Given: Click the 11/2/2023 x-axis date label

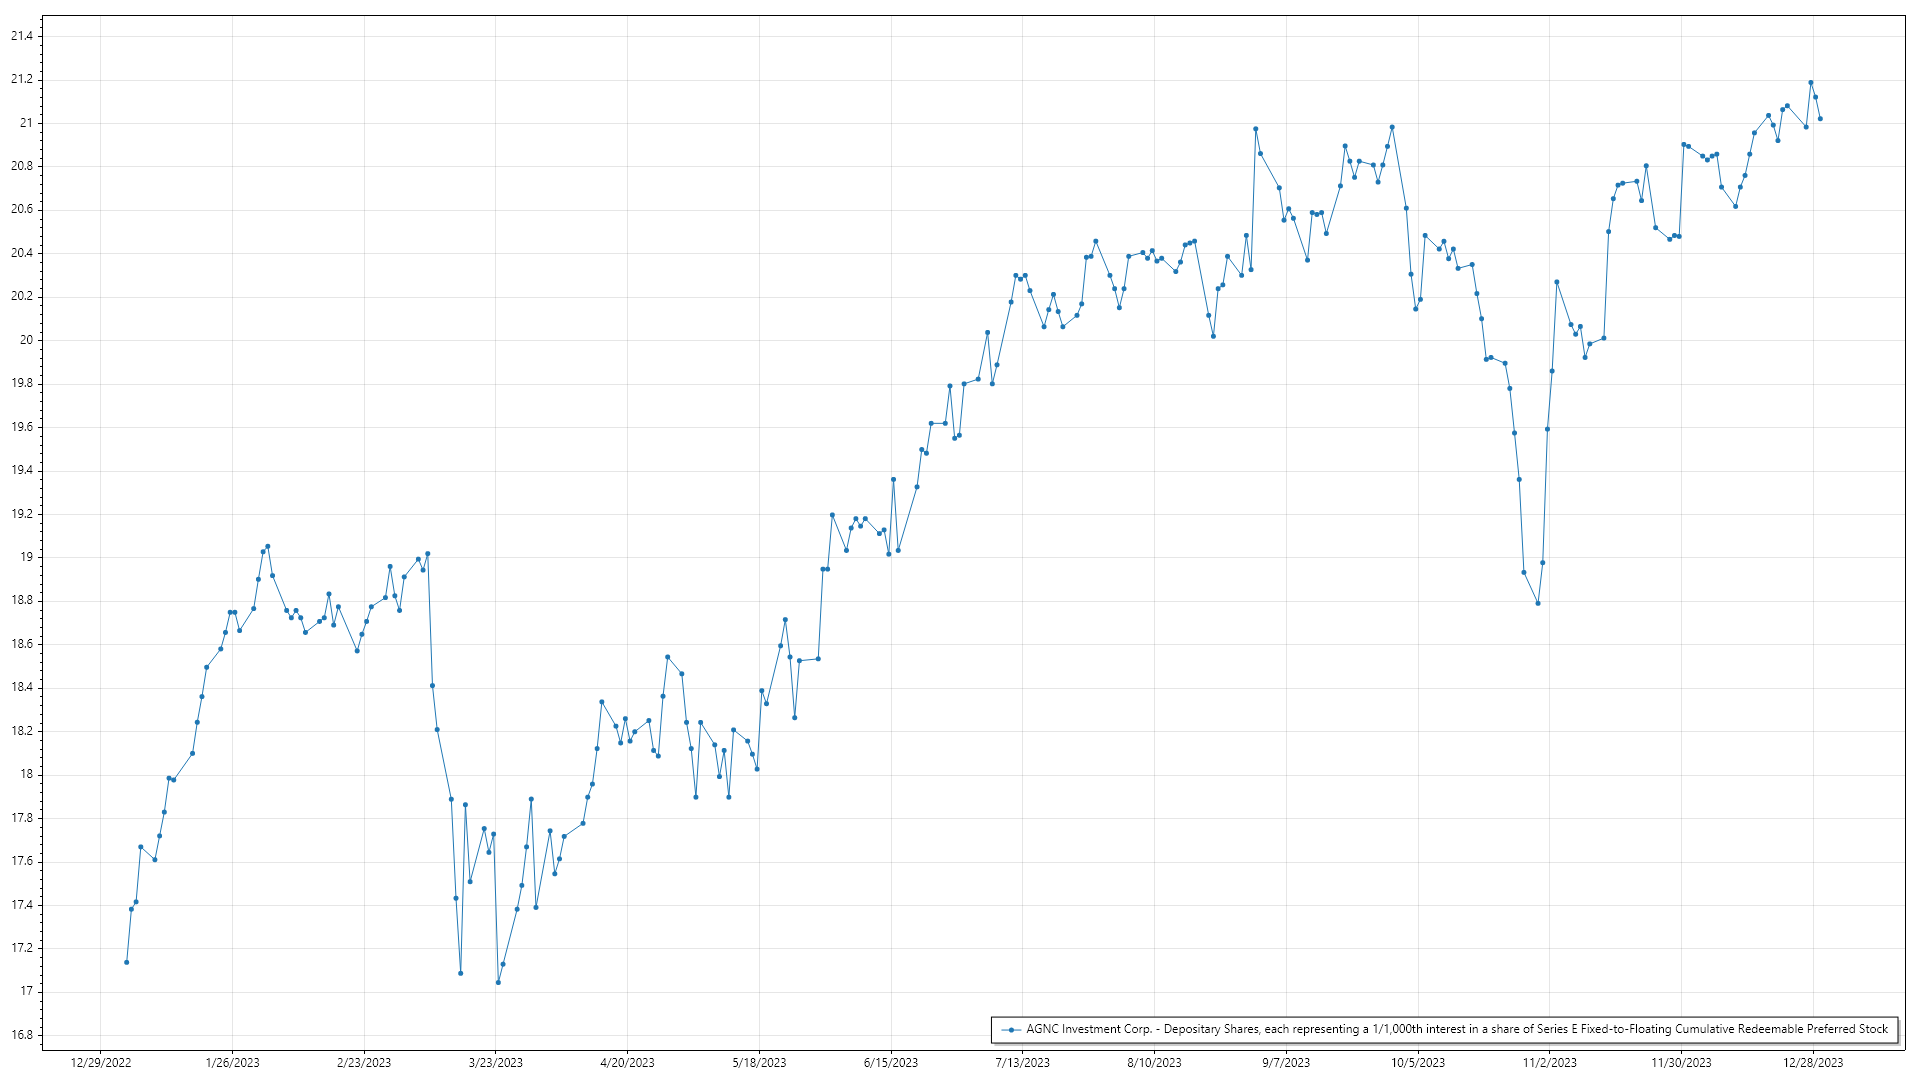Looking at the screenshot, I should pos(1549,1063).
